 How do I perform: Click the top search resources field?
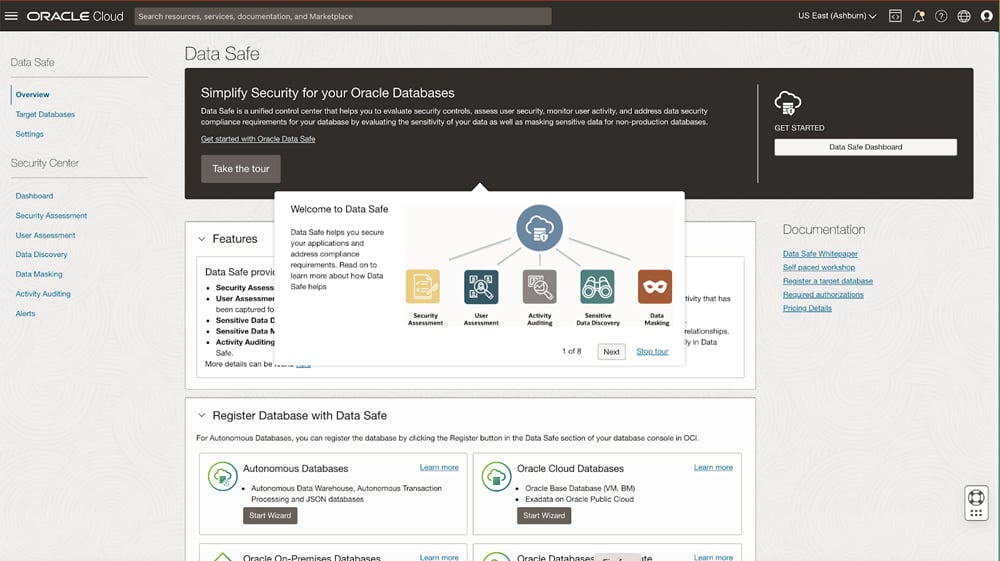(341, 16)
